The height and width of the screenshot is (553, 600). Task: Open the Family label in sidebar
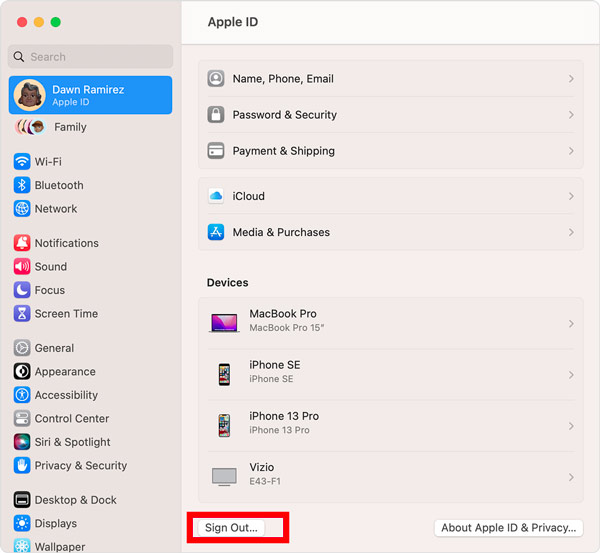coord(70,127)
